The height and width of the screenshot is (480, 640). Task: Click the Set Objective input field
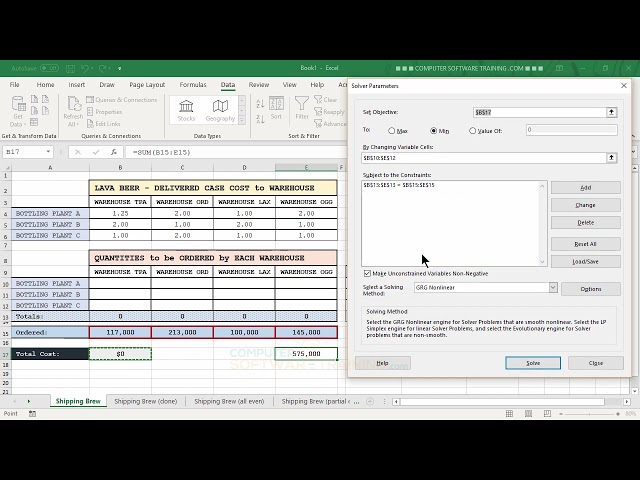[540, 112]
